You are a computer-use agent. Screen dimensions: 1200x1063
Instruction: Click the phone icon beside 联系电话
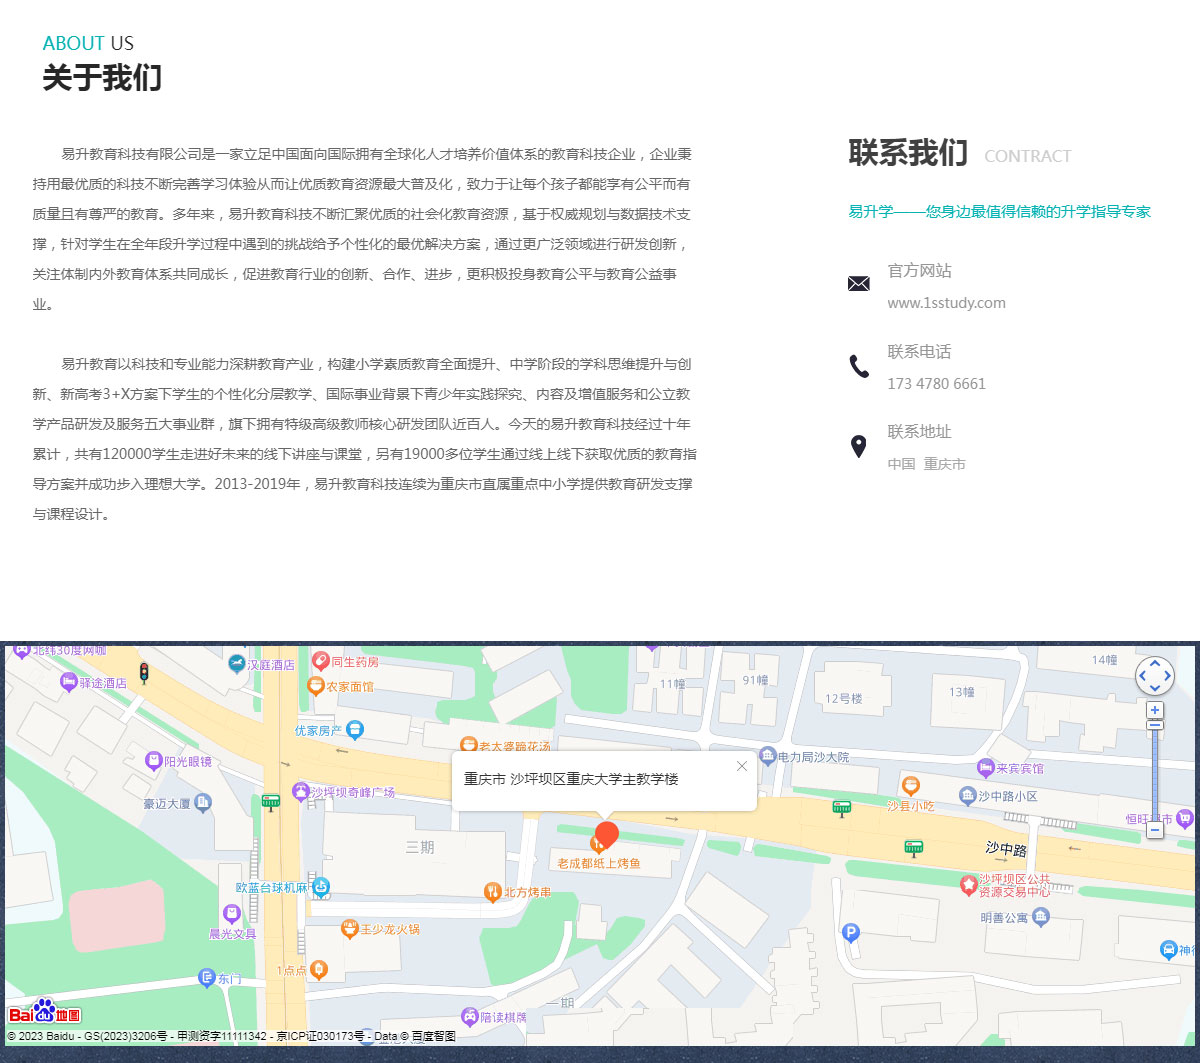pyautogui.click(x=858, y=366)
